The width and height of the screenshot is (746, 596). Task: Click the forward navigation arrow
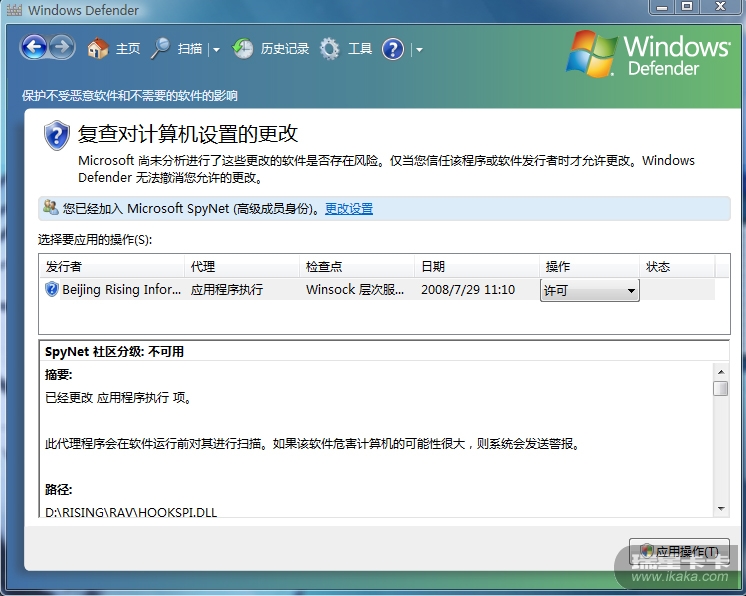tap(62, 48)
